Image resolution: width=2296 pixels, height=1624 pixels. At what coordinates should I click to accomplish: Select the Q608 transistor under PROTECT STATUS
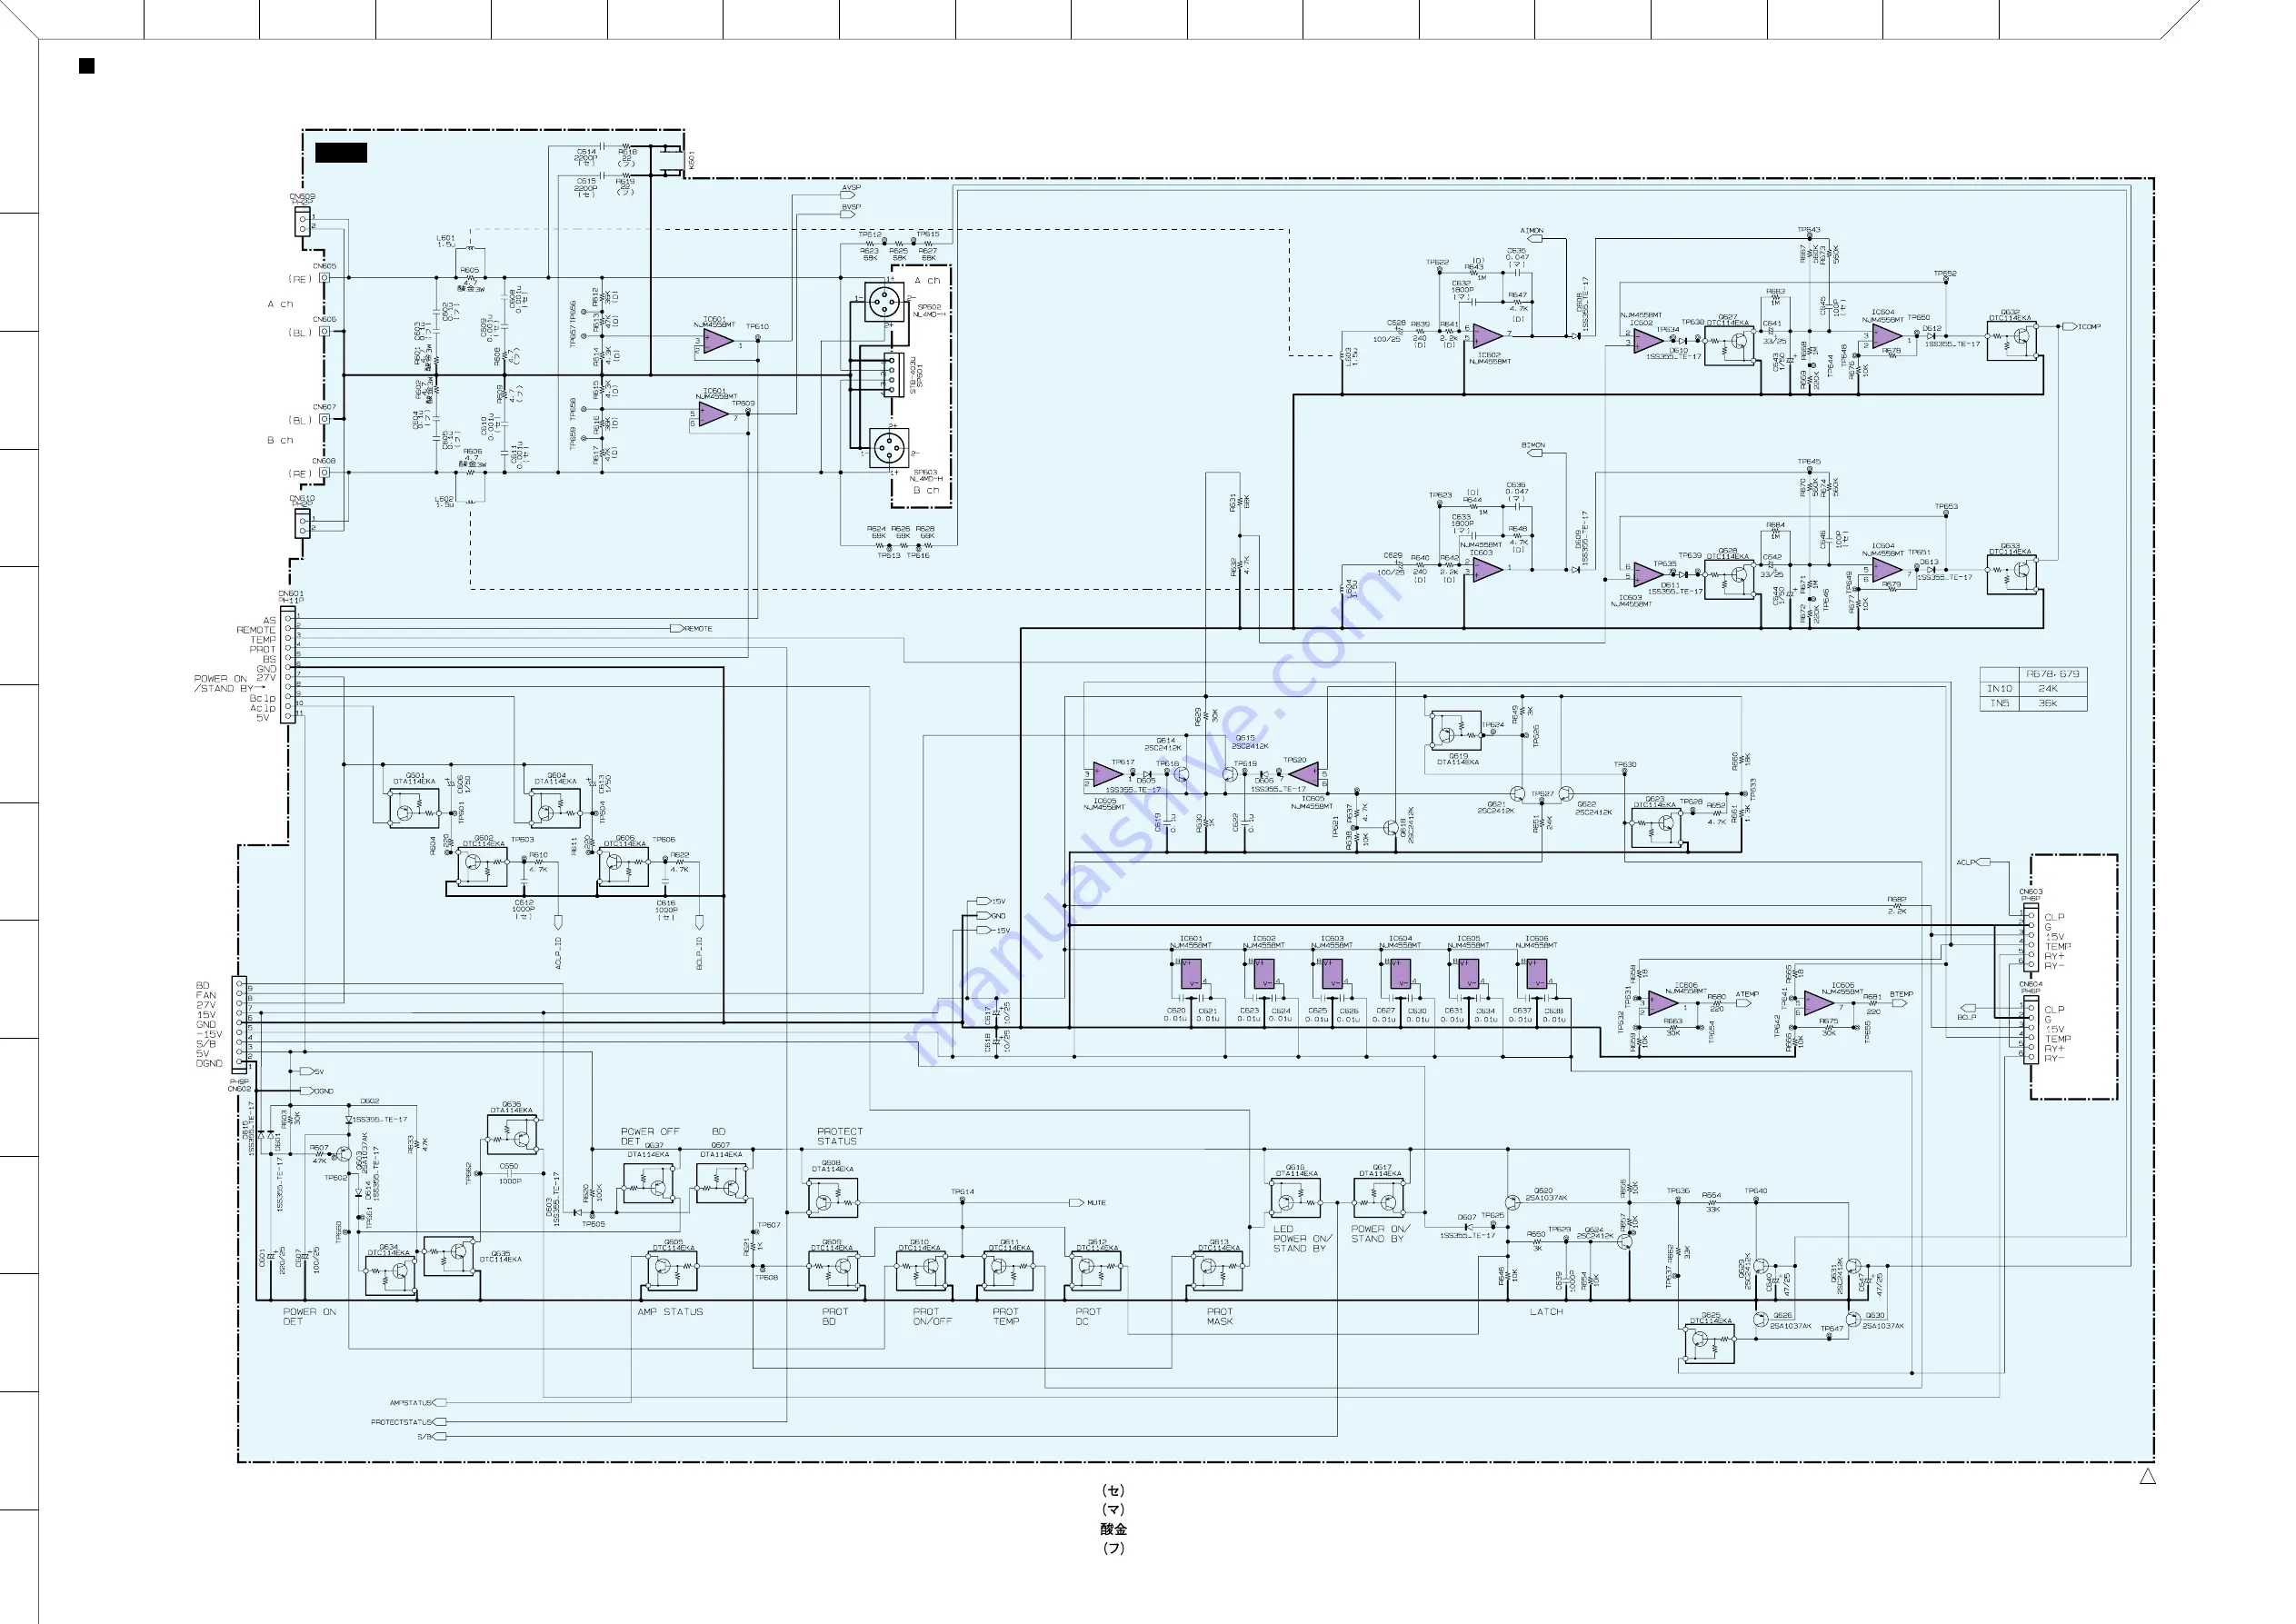click(x=833, y=1198)
